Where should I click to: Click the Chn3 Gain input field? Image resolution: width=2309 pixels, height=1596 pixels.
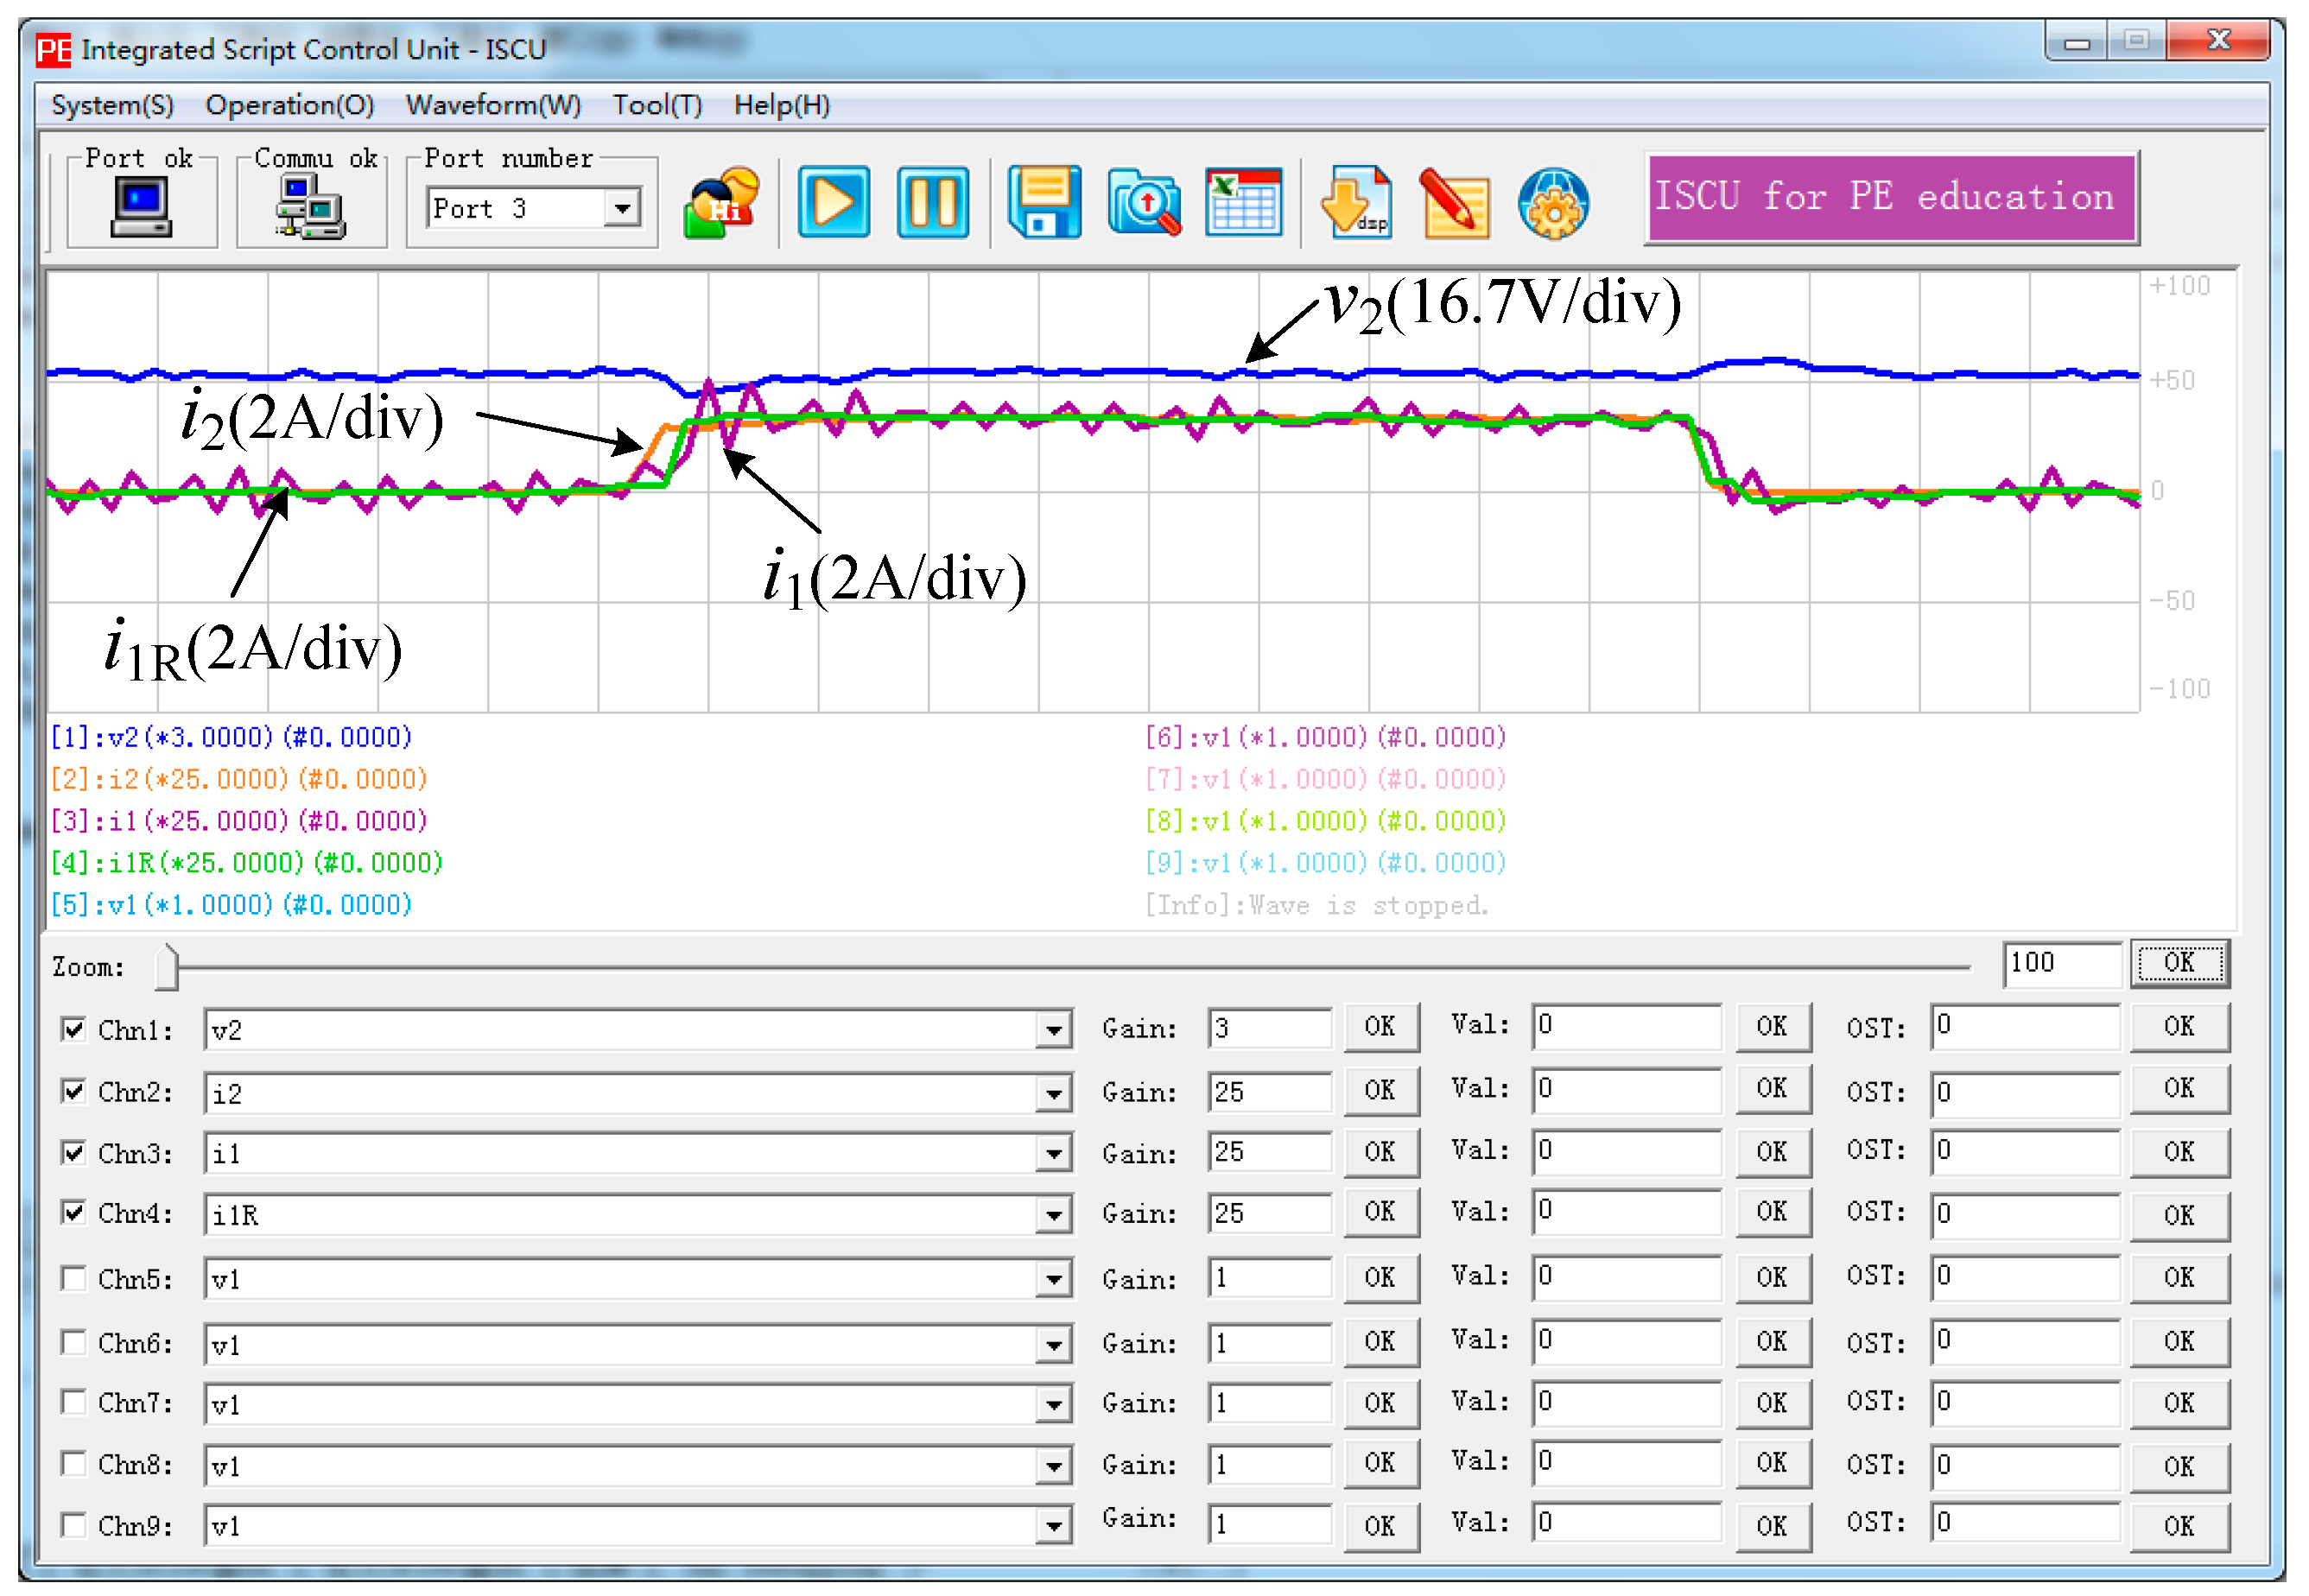pos(1268,1152)
